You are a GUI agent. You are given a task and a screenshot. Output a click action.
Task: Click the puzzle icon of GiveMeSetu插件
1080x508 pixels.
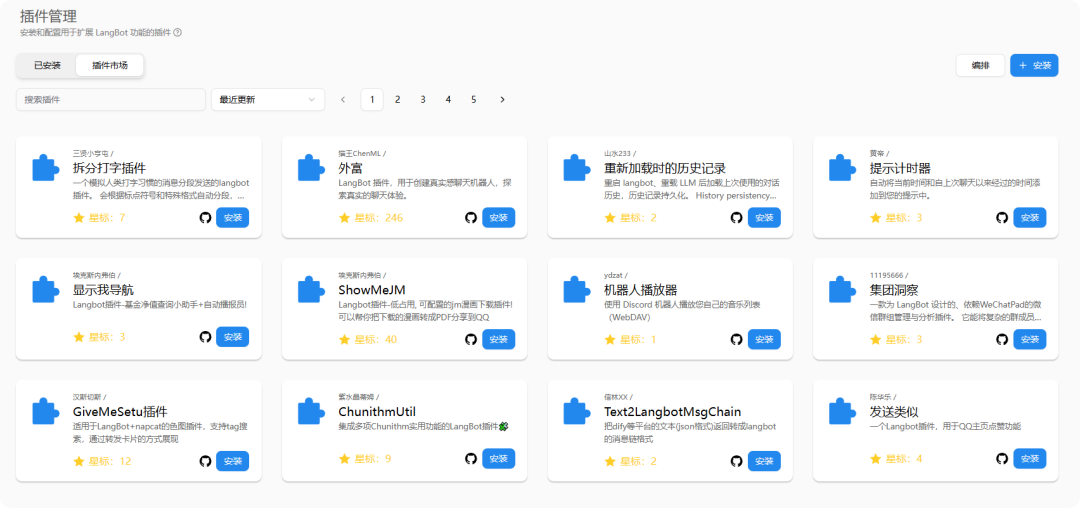tap(46, 412)
